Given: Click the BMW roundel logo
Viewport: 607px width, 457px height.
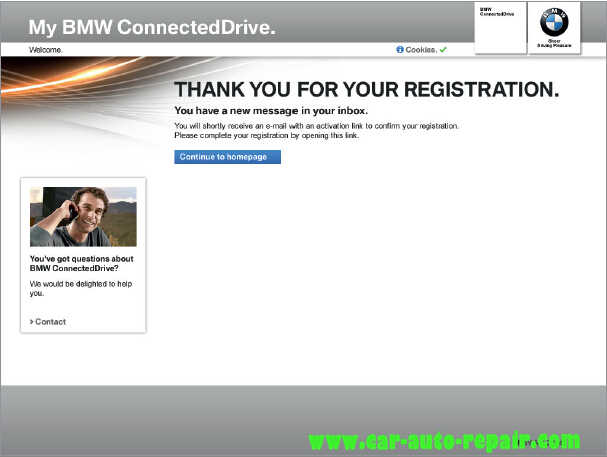Looking at the screenshot, I should point(554,21).
